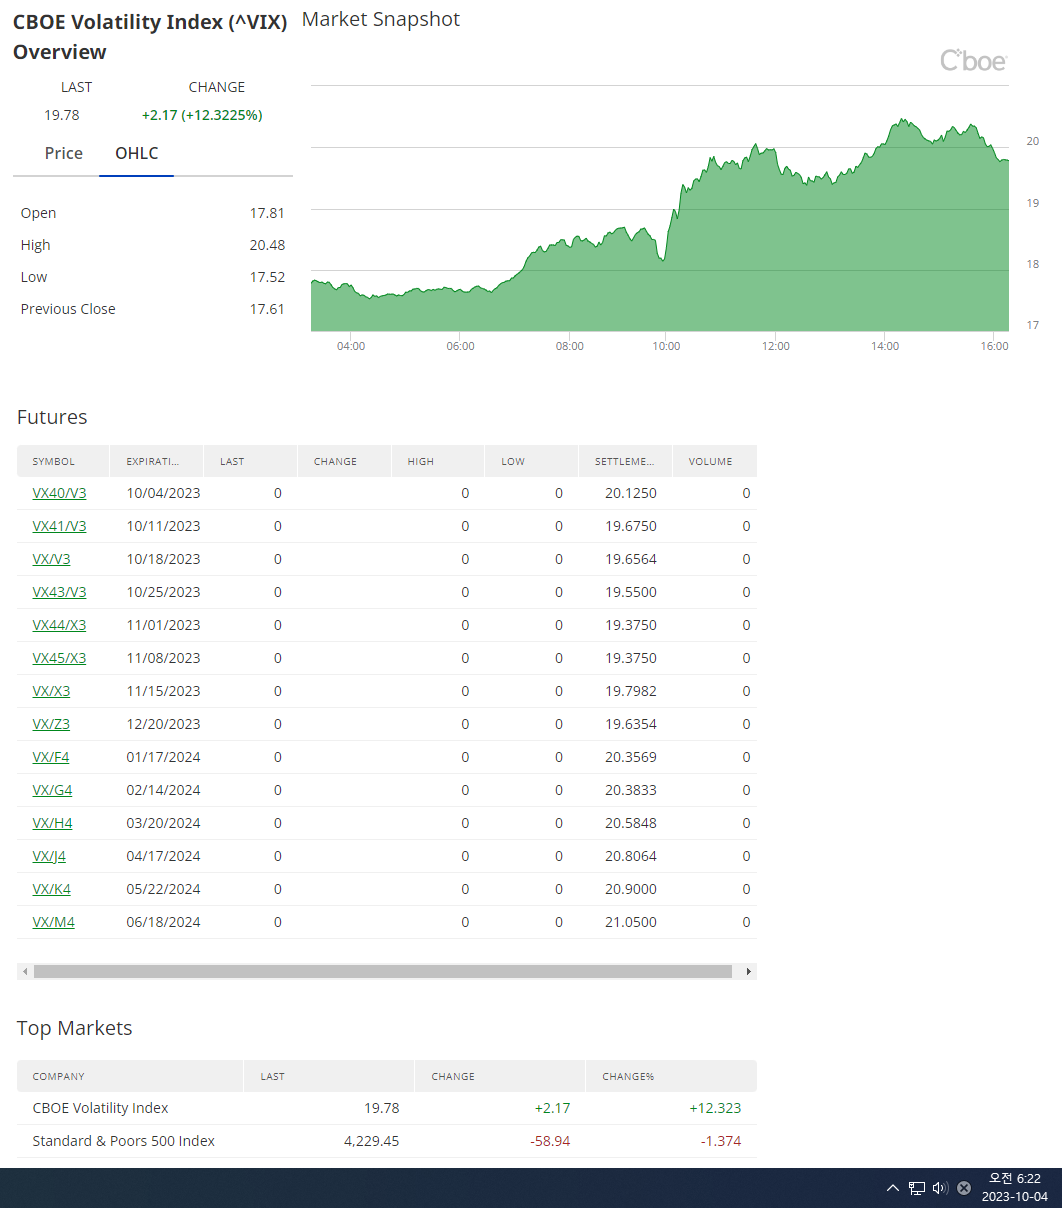Open the VX/Z3 futures link
This screenshot has height=1208, width=1062.
[x=51, y=724]
